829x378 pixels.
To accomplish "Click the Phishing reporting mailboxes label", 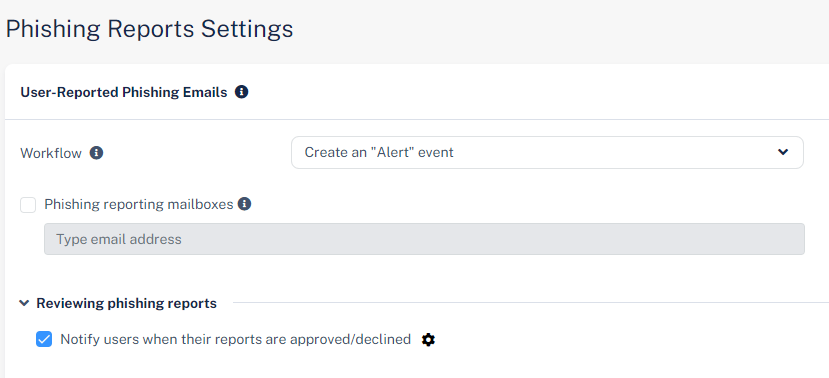I will tap(139, 205).
